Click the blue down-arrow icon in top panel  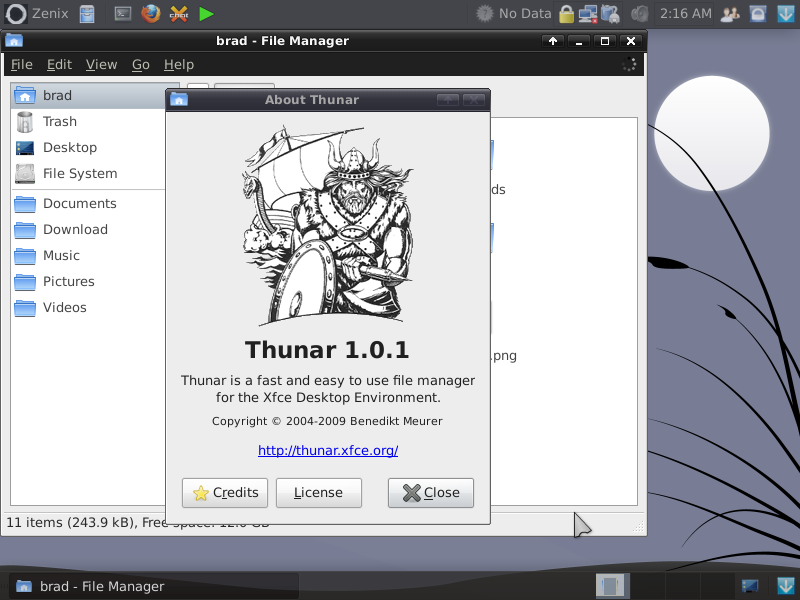(786, 14)
